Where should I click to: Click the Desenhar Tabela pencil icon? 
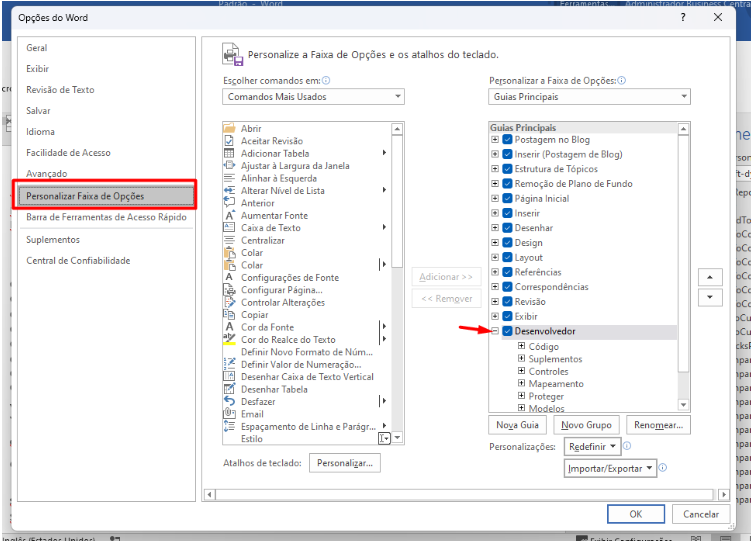[x=230, y=389]
